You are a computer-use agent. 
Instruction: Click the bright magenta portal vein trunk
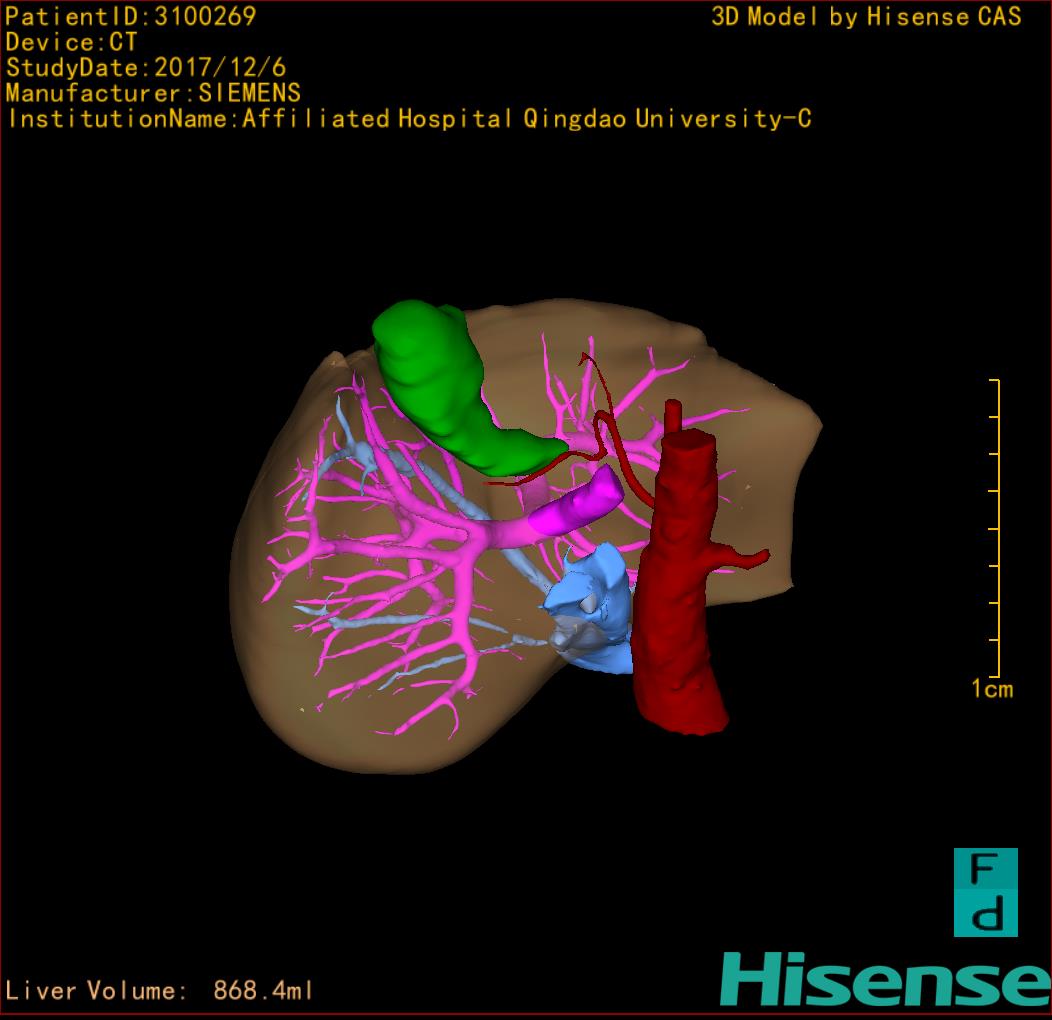pyautogui.click(x=580, y=505)
